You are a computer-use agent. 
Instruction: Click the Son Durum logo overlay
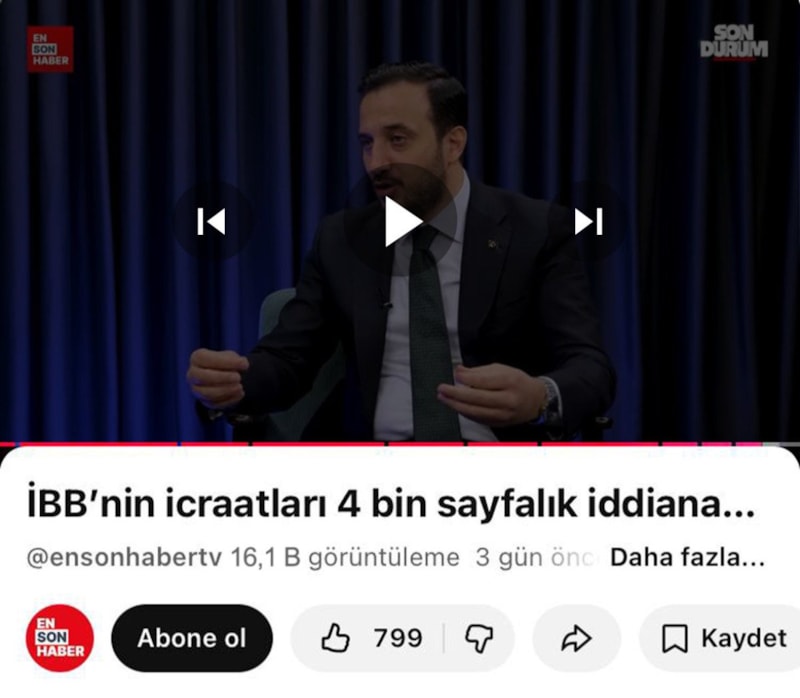734,43
